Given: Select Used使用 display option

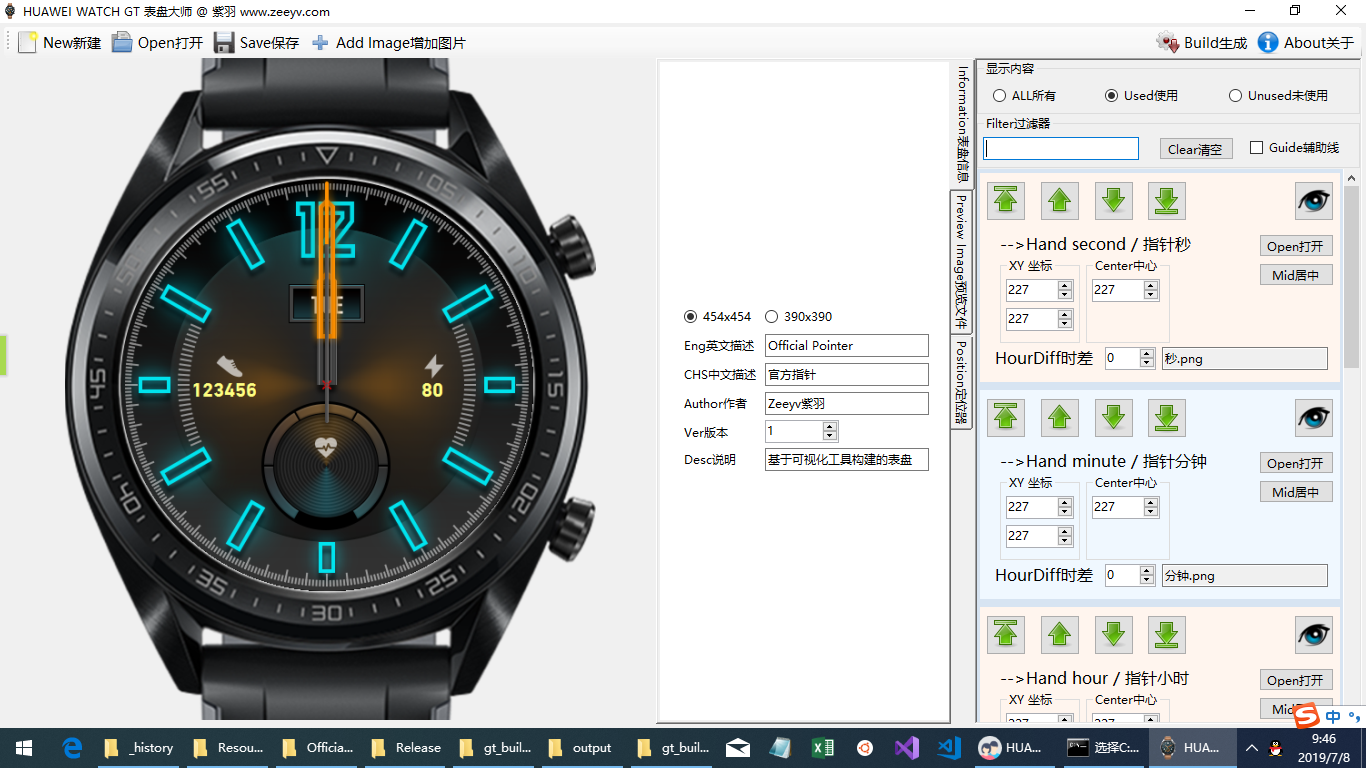Looking at the screenshot, I should click(1141, 96).
